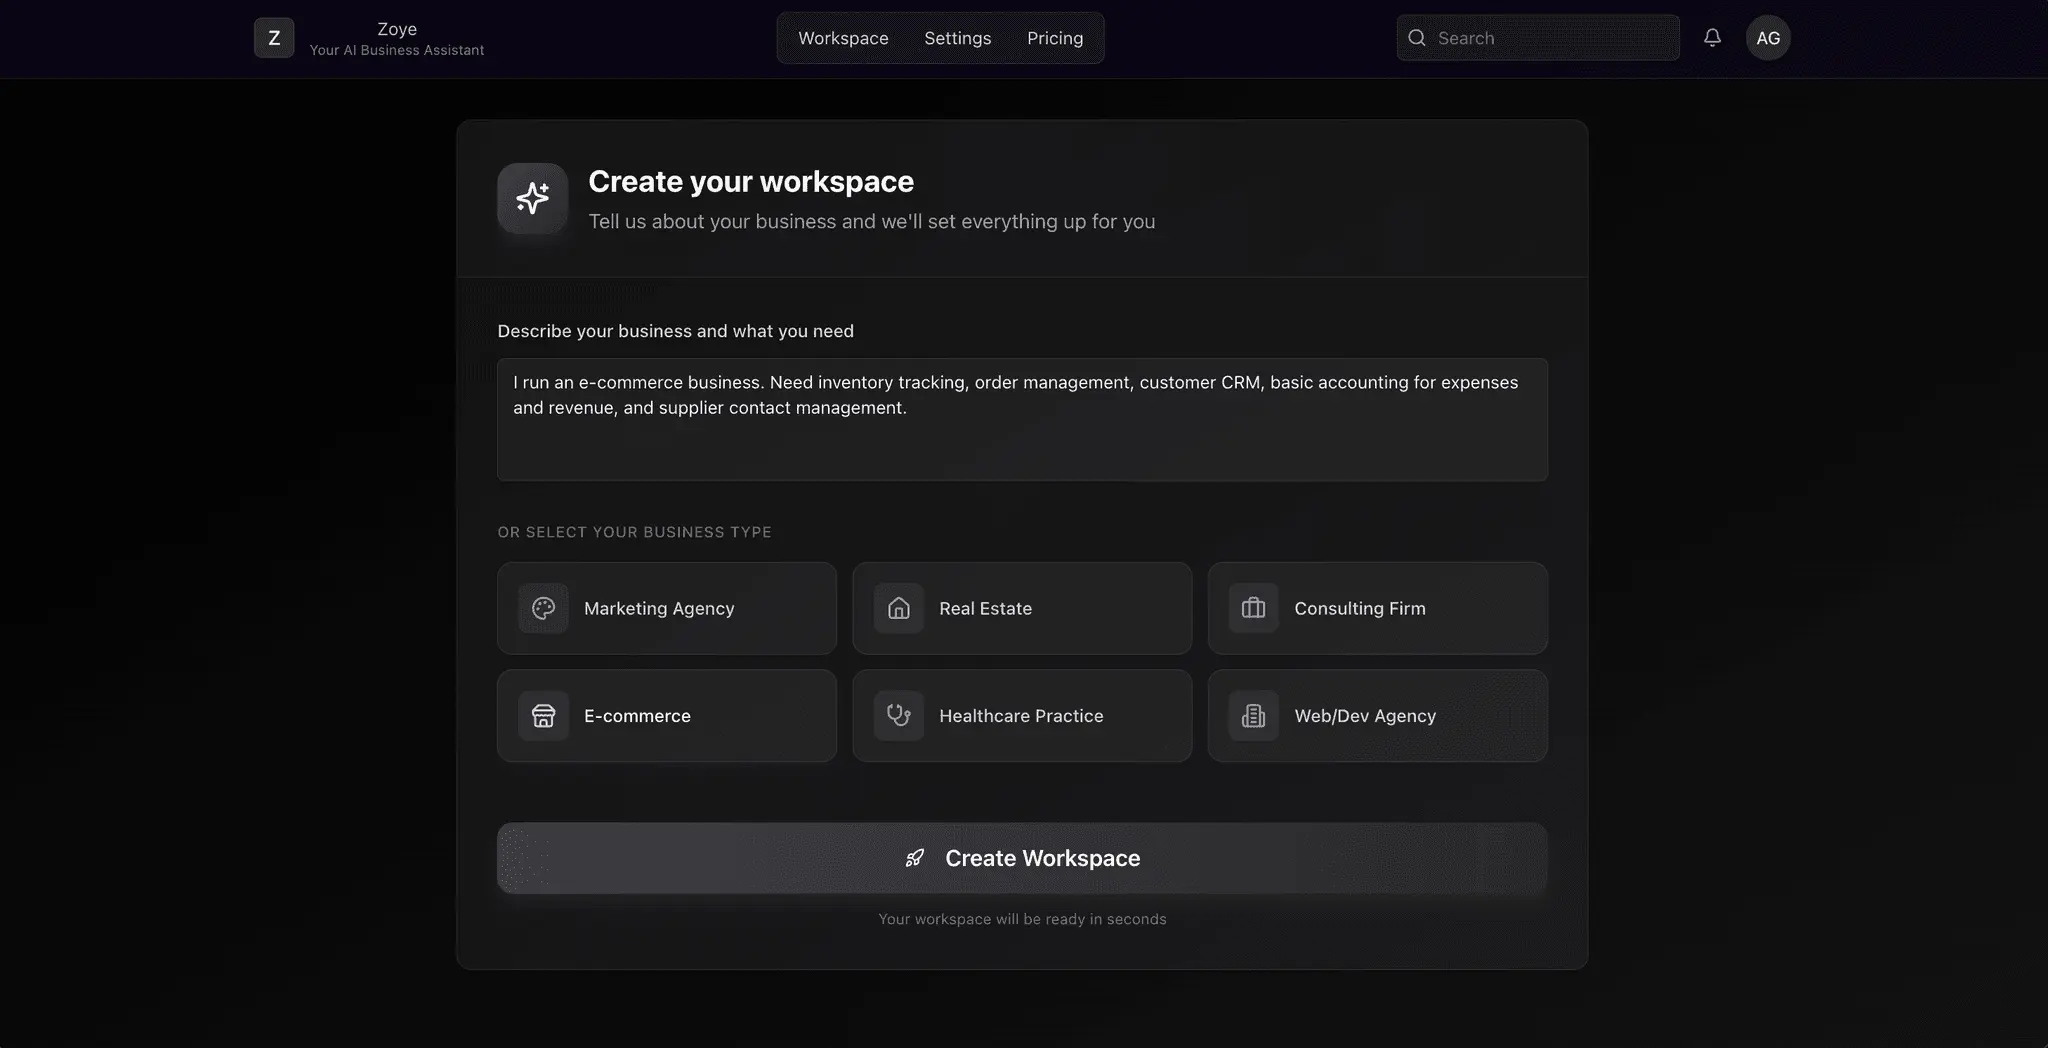Select the Marketing Agency business type

click(667, 608)
